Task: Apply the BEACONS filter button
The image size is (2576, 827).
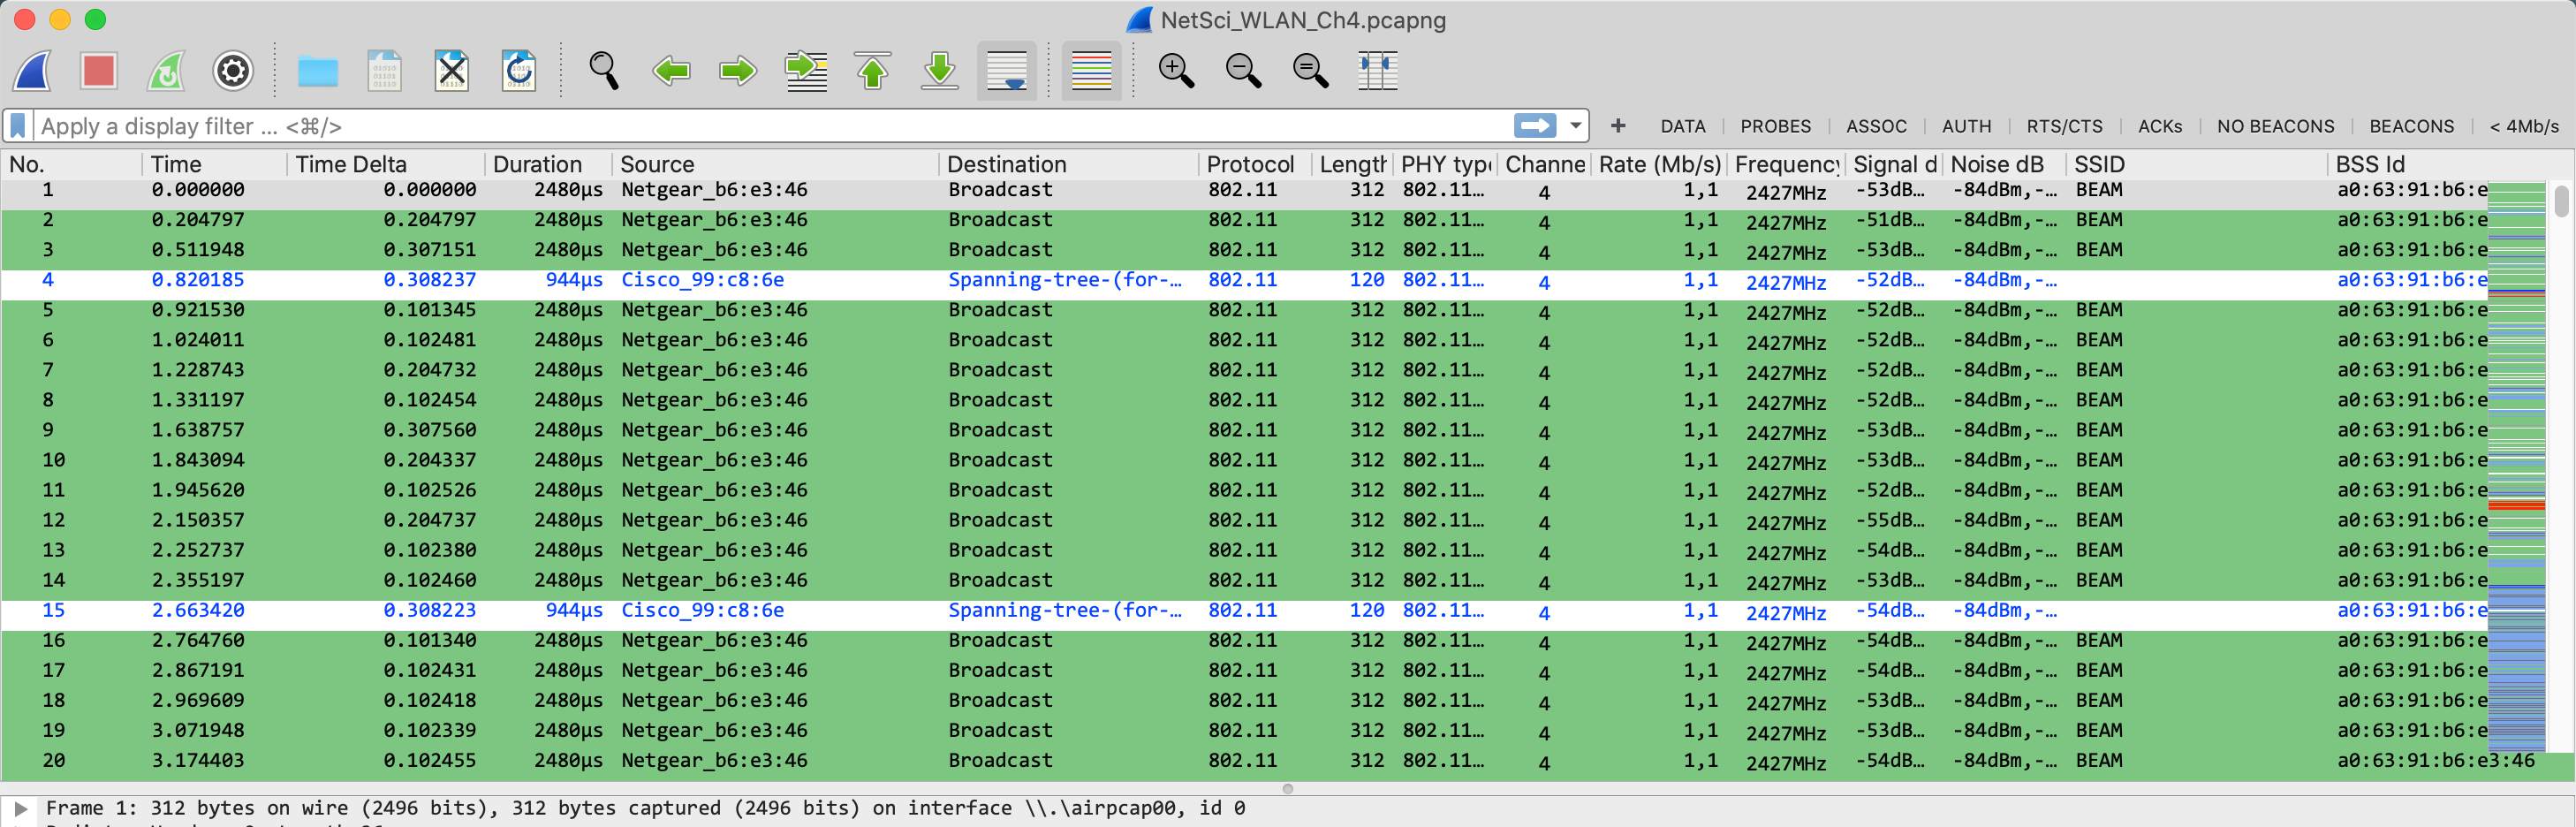Action: click(x=2411, y=126)
